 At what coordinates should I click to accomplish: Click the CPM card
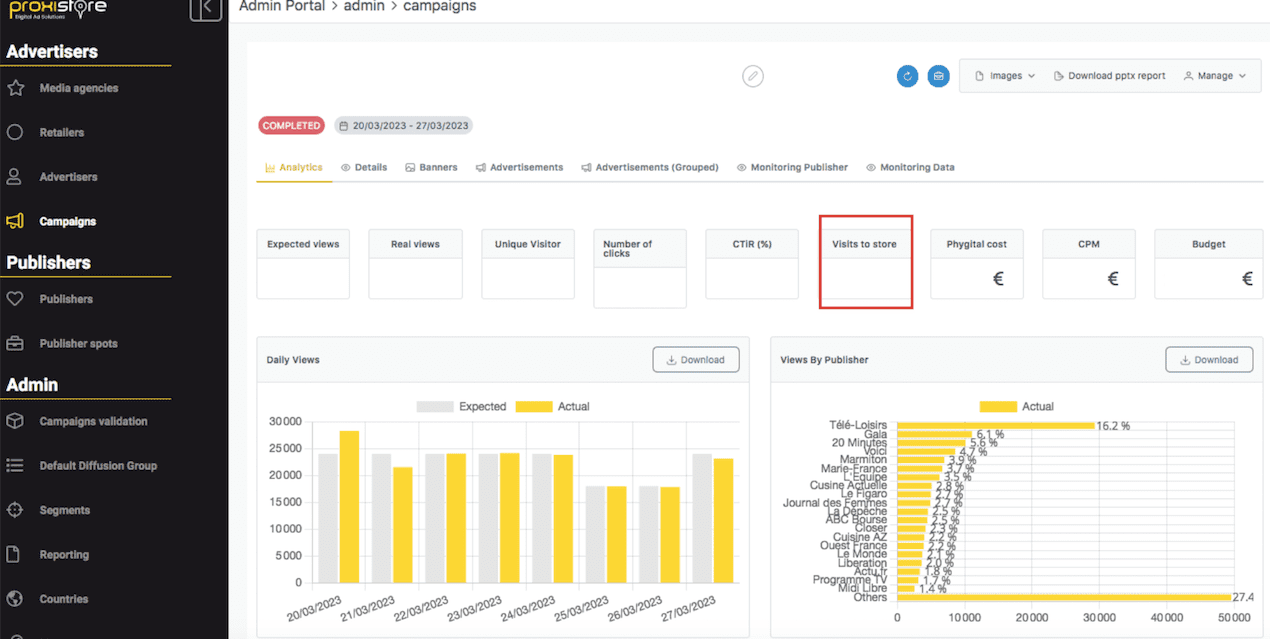coord(1089,264)
